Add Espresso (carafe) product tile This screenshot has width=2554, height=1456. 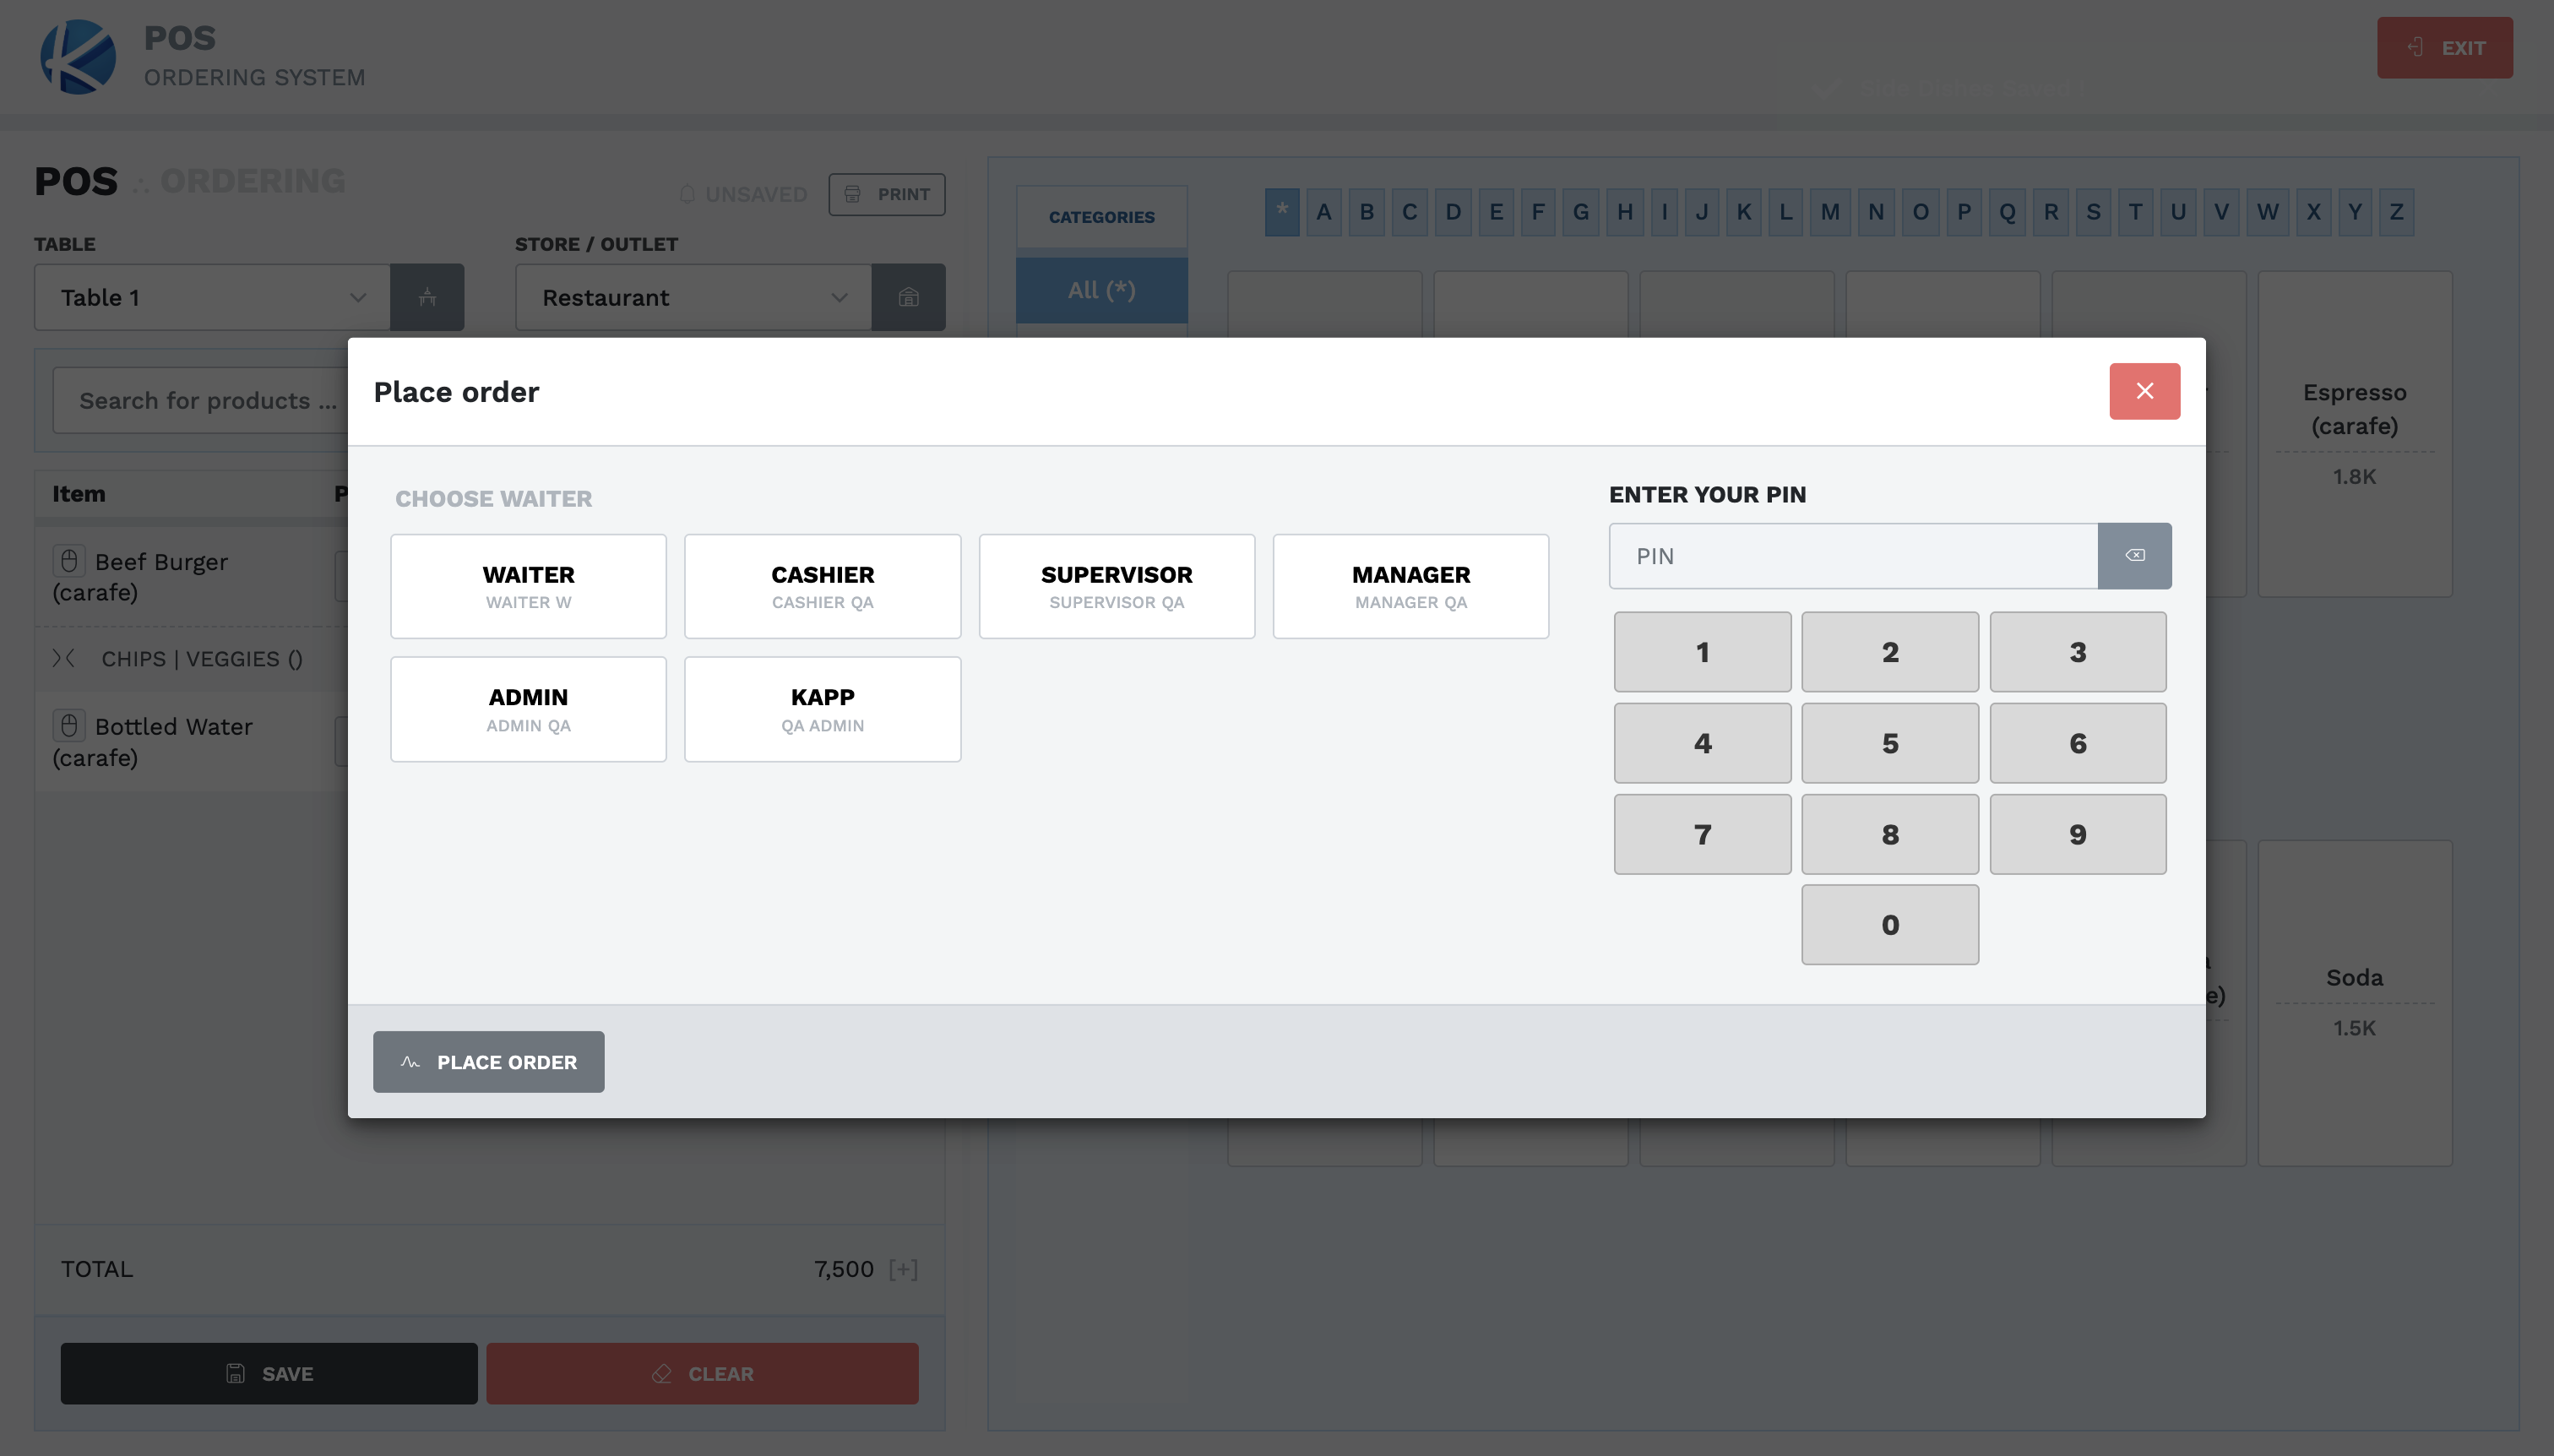2354,434
